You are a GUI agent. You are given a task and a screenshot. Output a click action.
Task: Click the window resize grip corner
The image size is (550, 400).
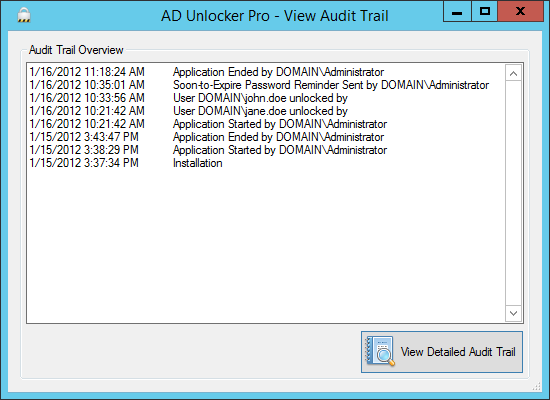click(x=537, y=387)
